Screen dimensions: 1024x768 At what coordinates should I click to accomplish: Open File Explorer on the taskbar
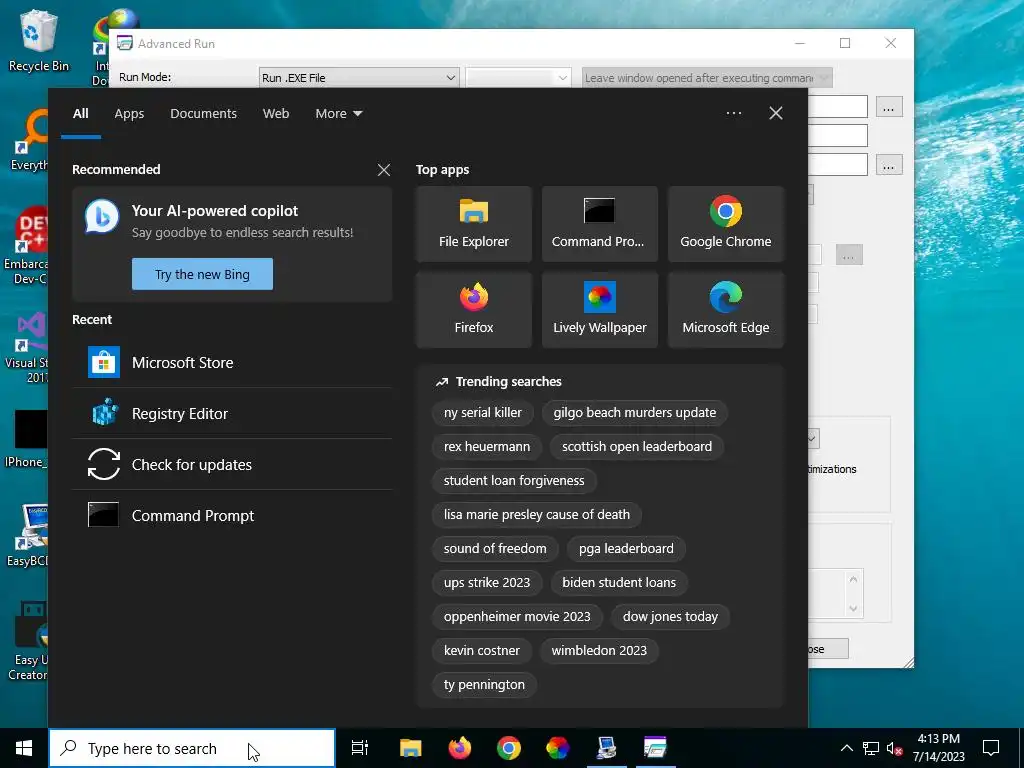click(411, 748)
